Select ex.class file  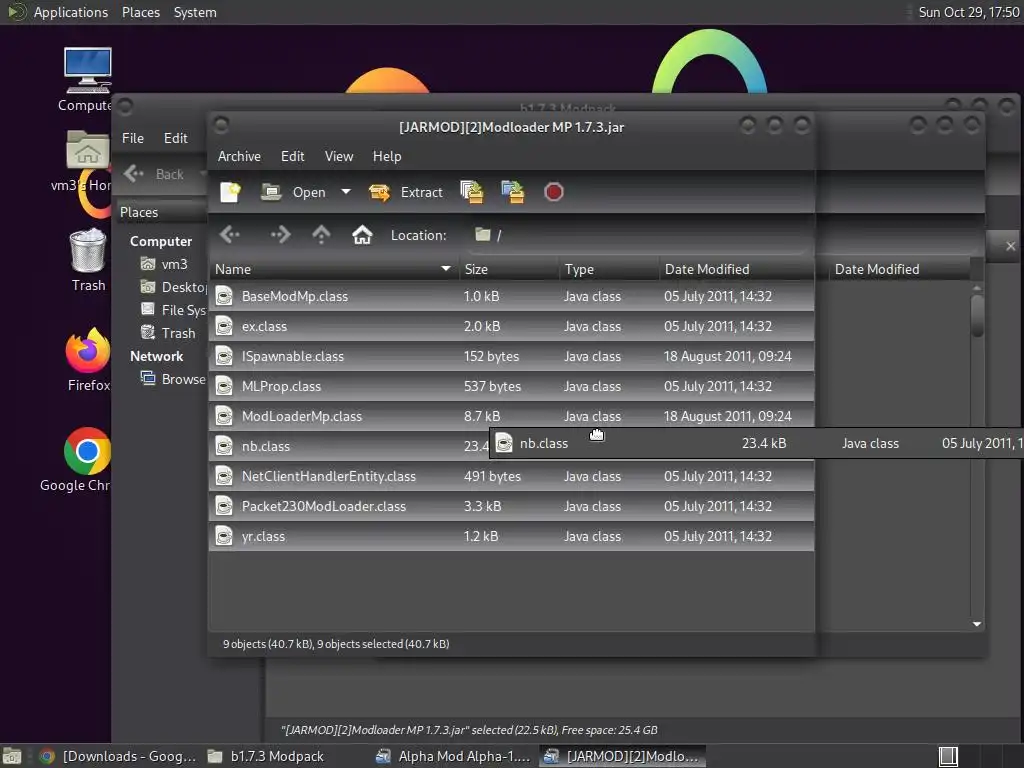[511, 327]
